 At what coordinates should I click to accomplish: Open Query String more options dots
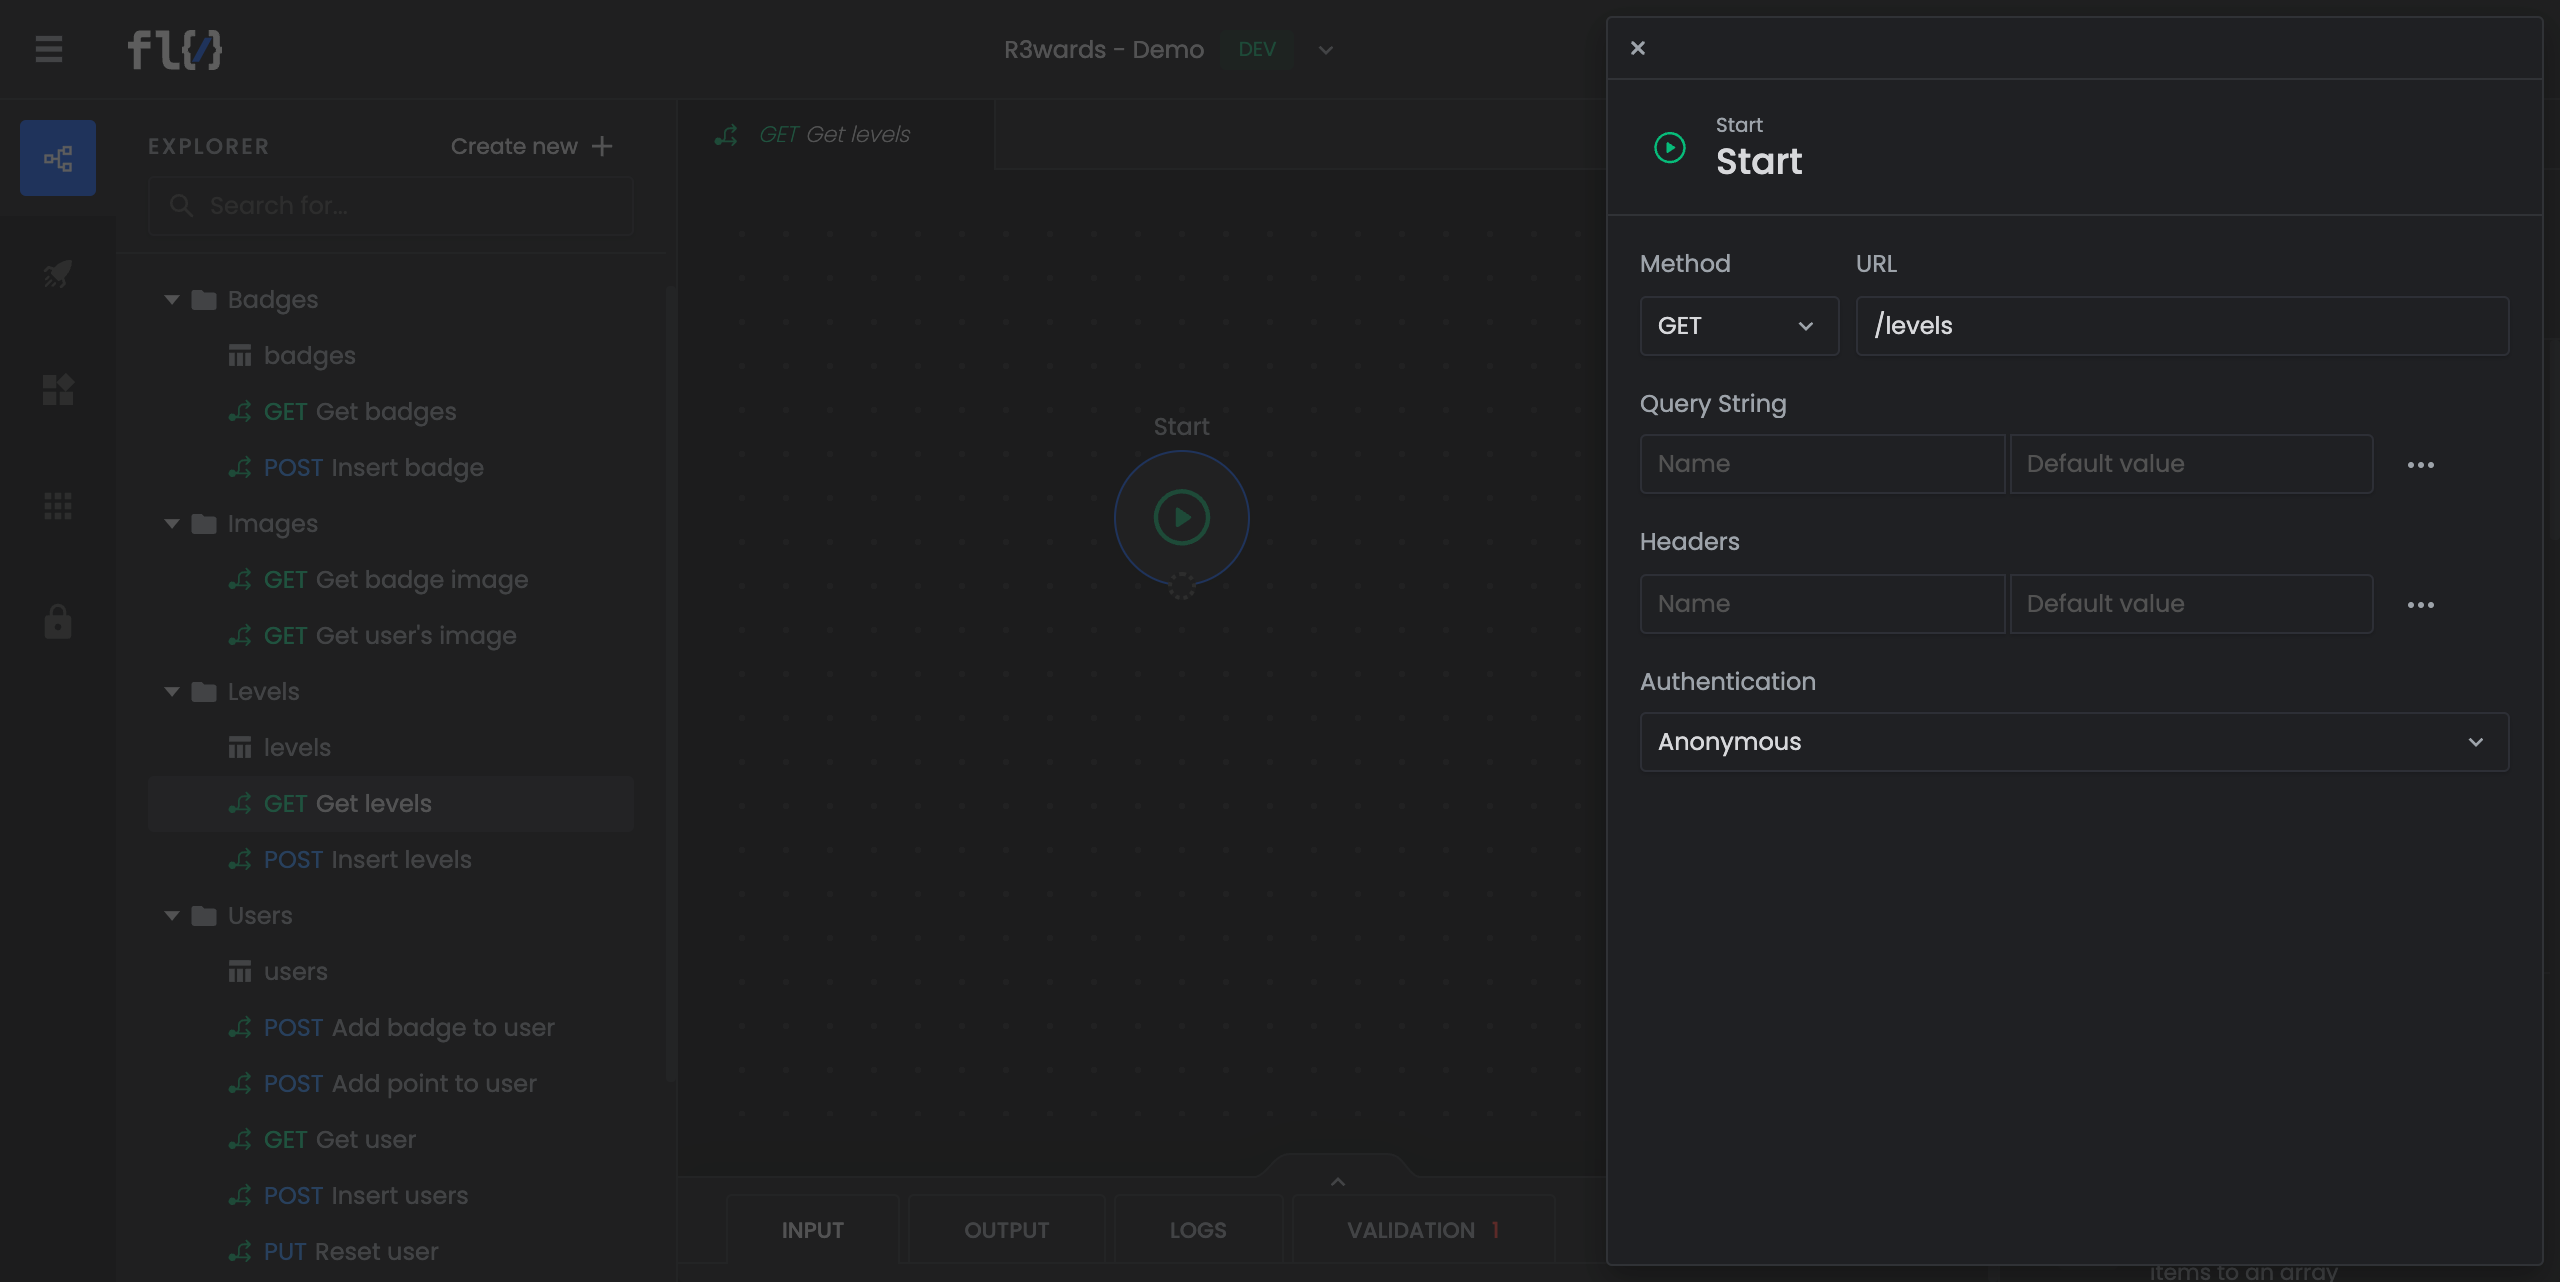tap(2420, 465)
